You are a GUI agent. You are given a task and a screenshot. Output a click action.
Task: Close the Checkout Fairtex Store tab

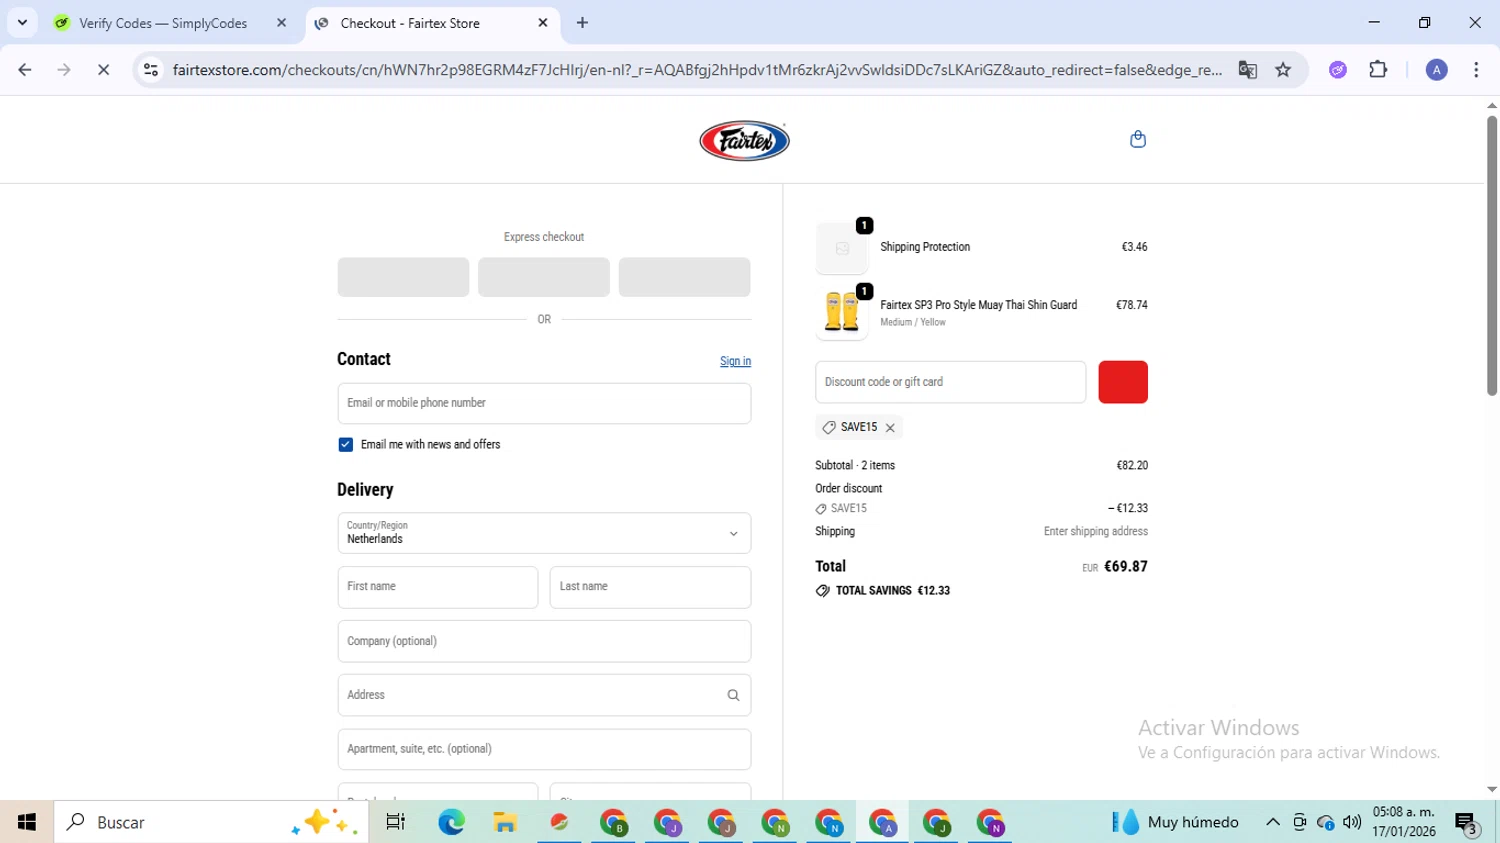pyautogui.click(x=543, y=23)
